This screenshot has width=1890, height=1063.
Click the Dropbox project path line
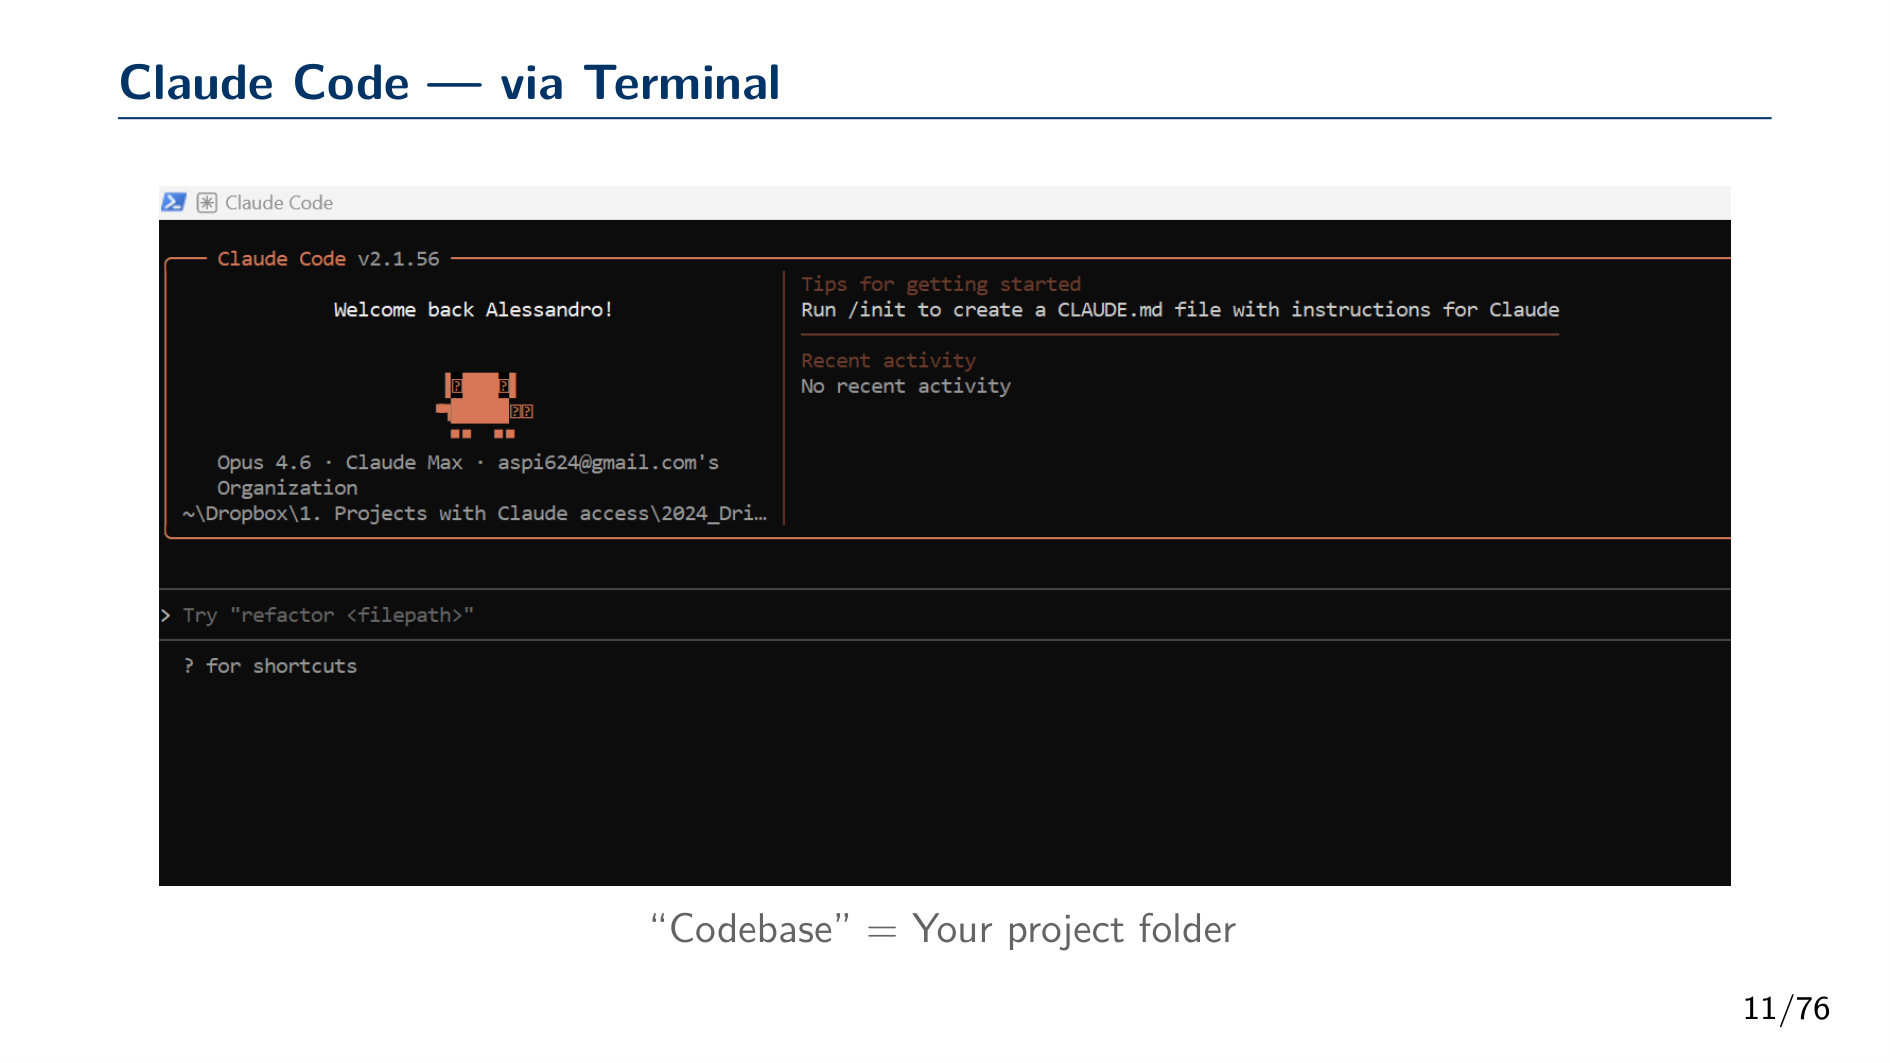click(x=475, y=513)
